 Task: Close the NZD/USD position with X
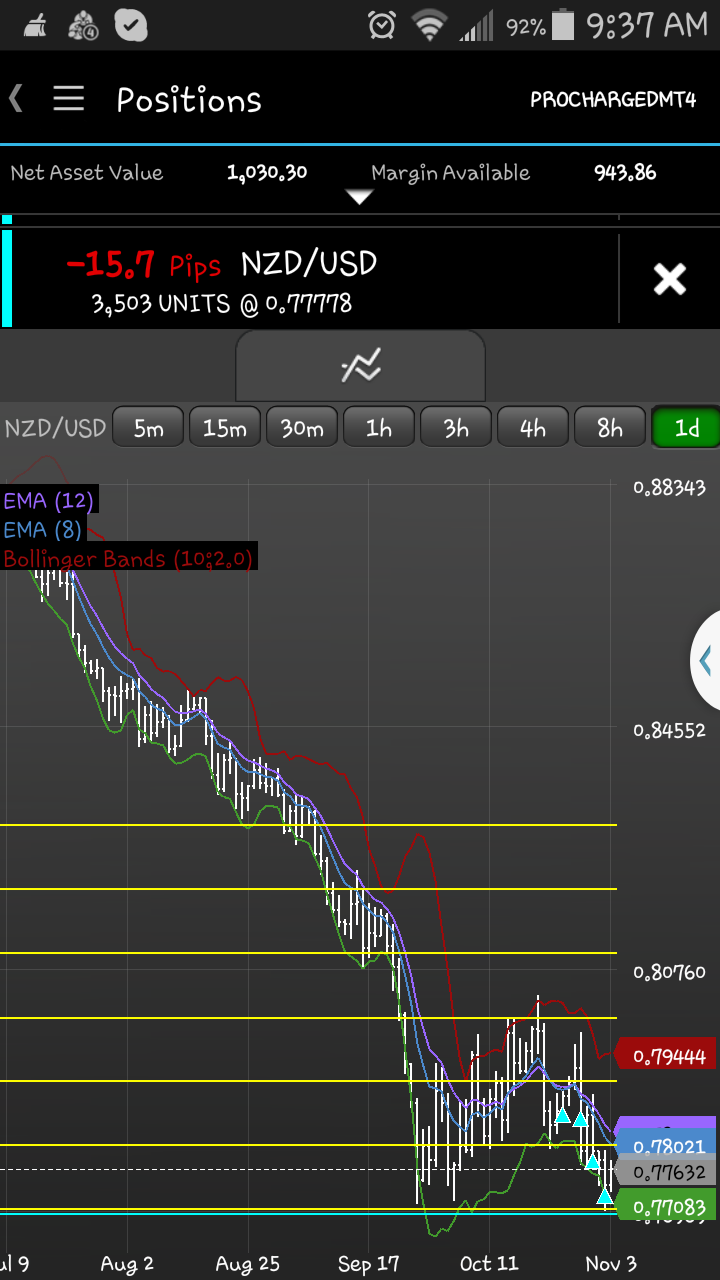coord(669,279)
